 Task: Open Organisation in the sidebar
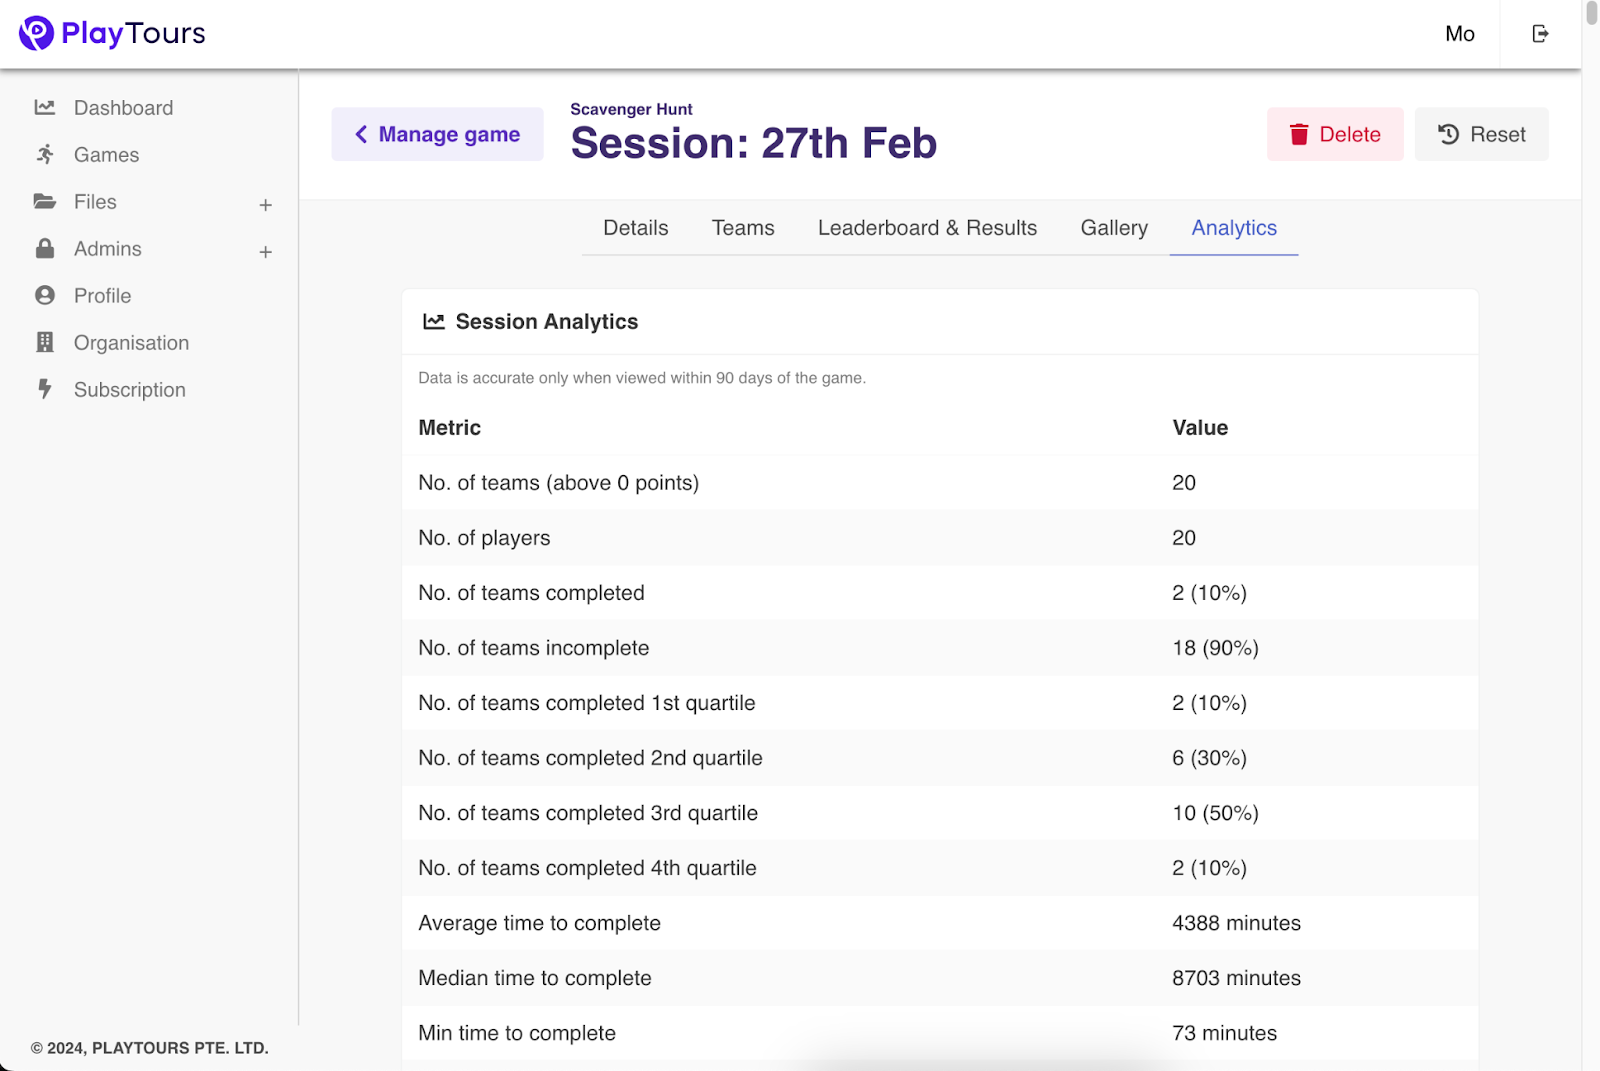[x=132, y=343]
